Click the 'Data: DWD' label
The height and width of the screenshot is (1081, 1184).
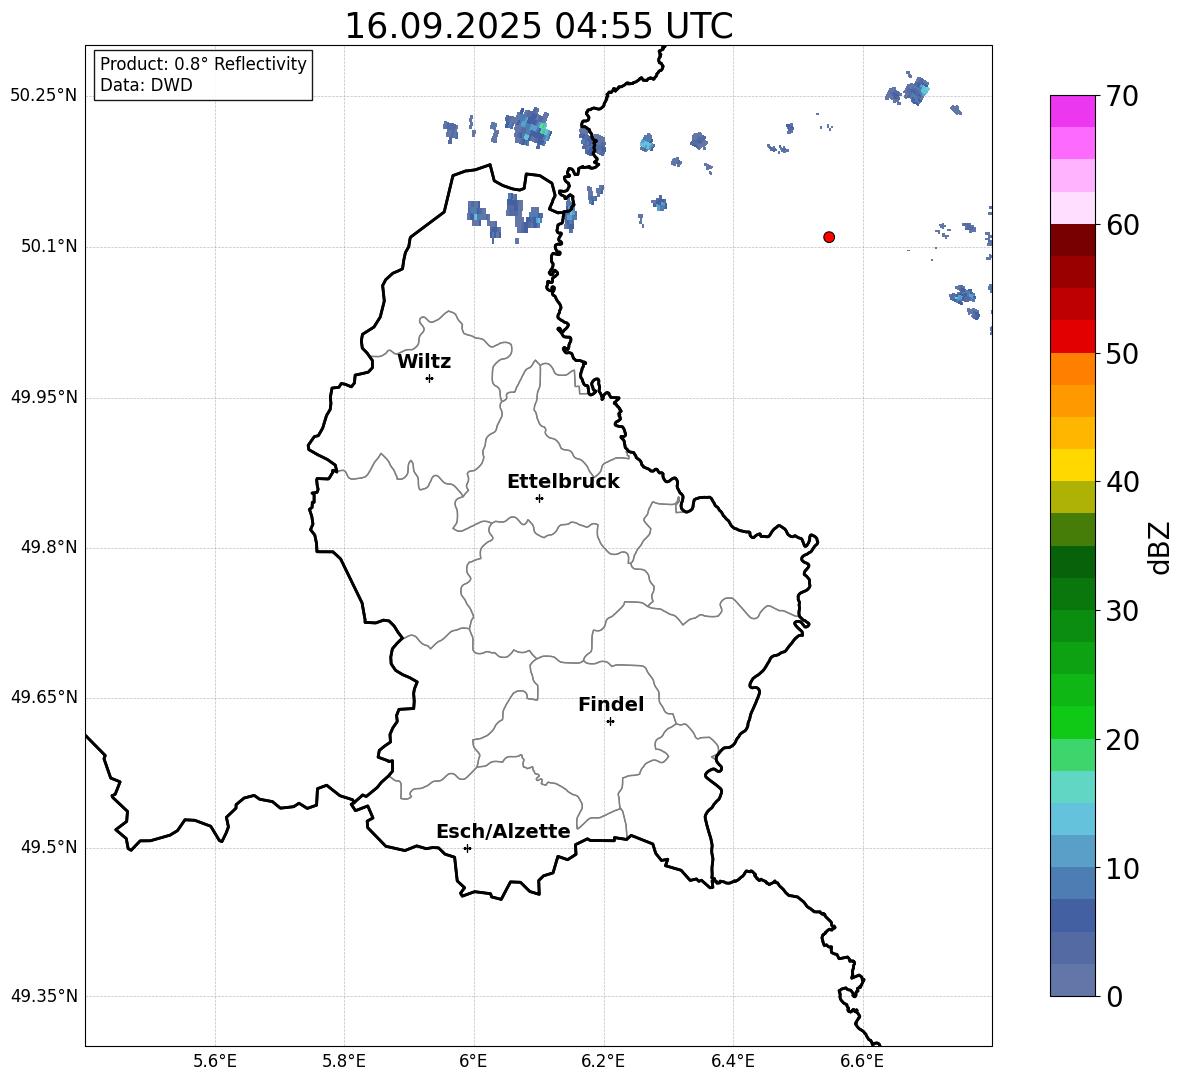coord(146,85)
